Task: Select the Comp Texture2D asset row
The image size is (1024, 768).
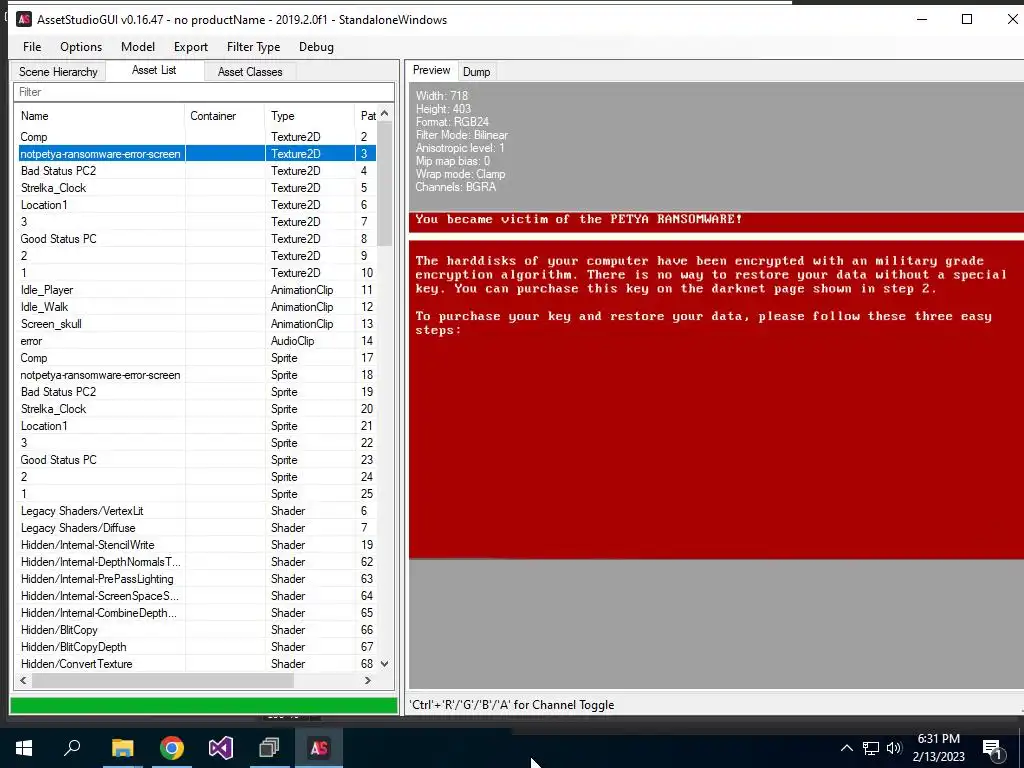Action: [196, 137]
